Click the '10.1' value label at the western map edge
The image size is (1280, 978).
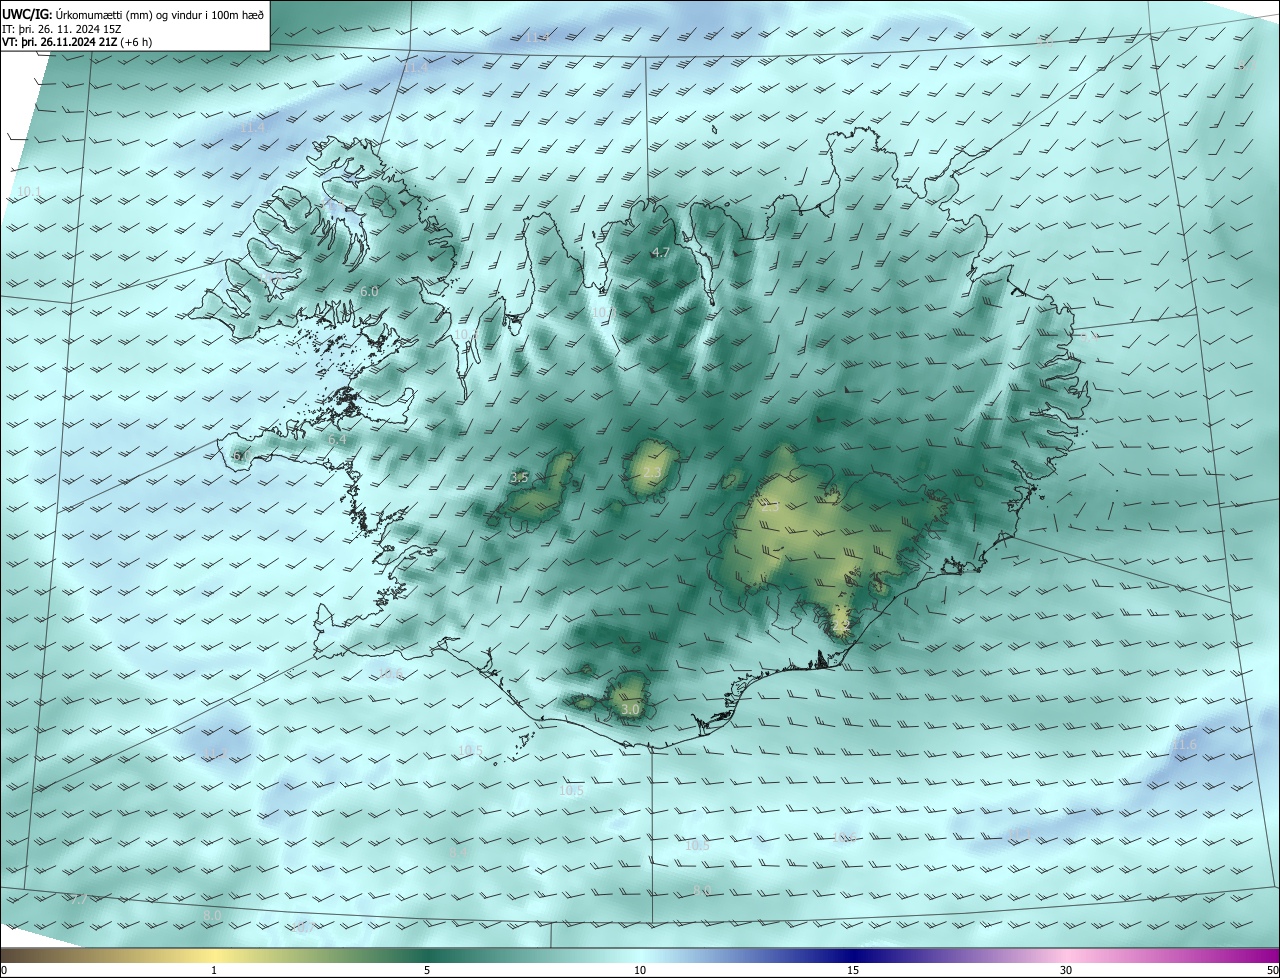[30, 192]
